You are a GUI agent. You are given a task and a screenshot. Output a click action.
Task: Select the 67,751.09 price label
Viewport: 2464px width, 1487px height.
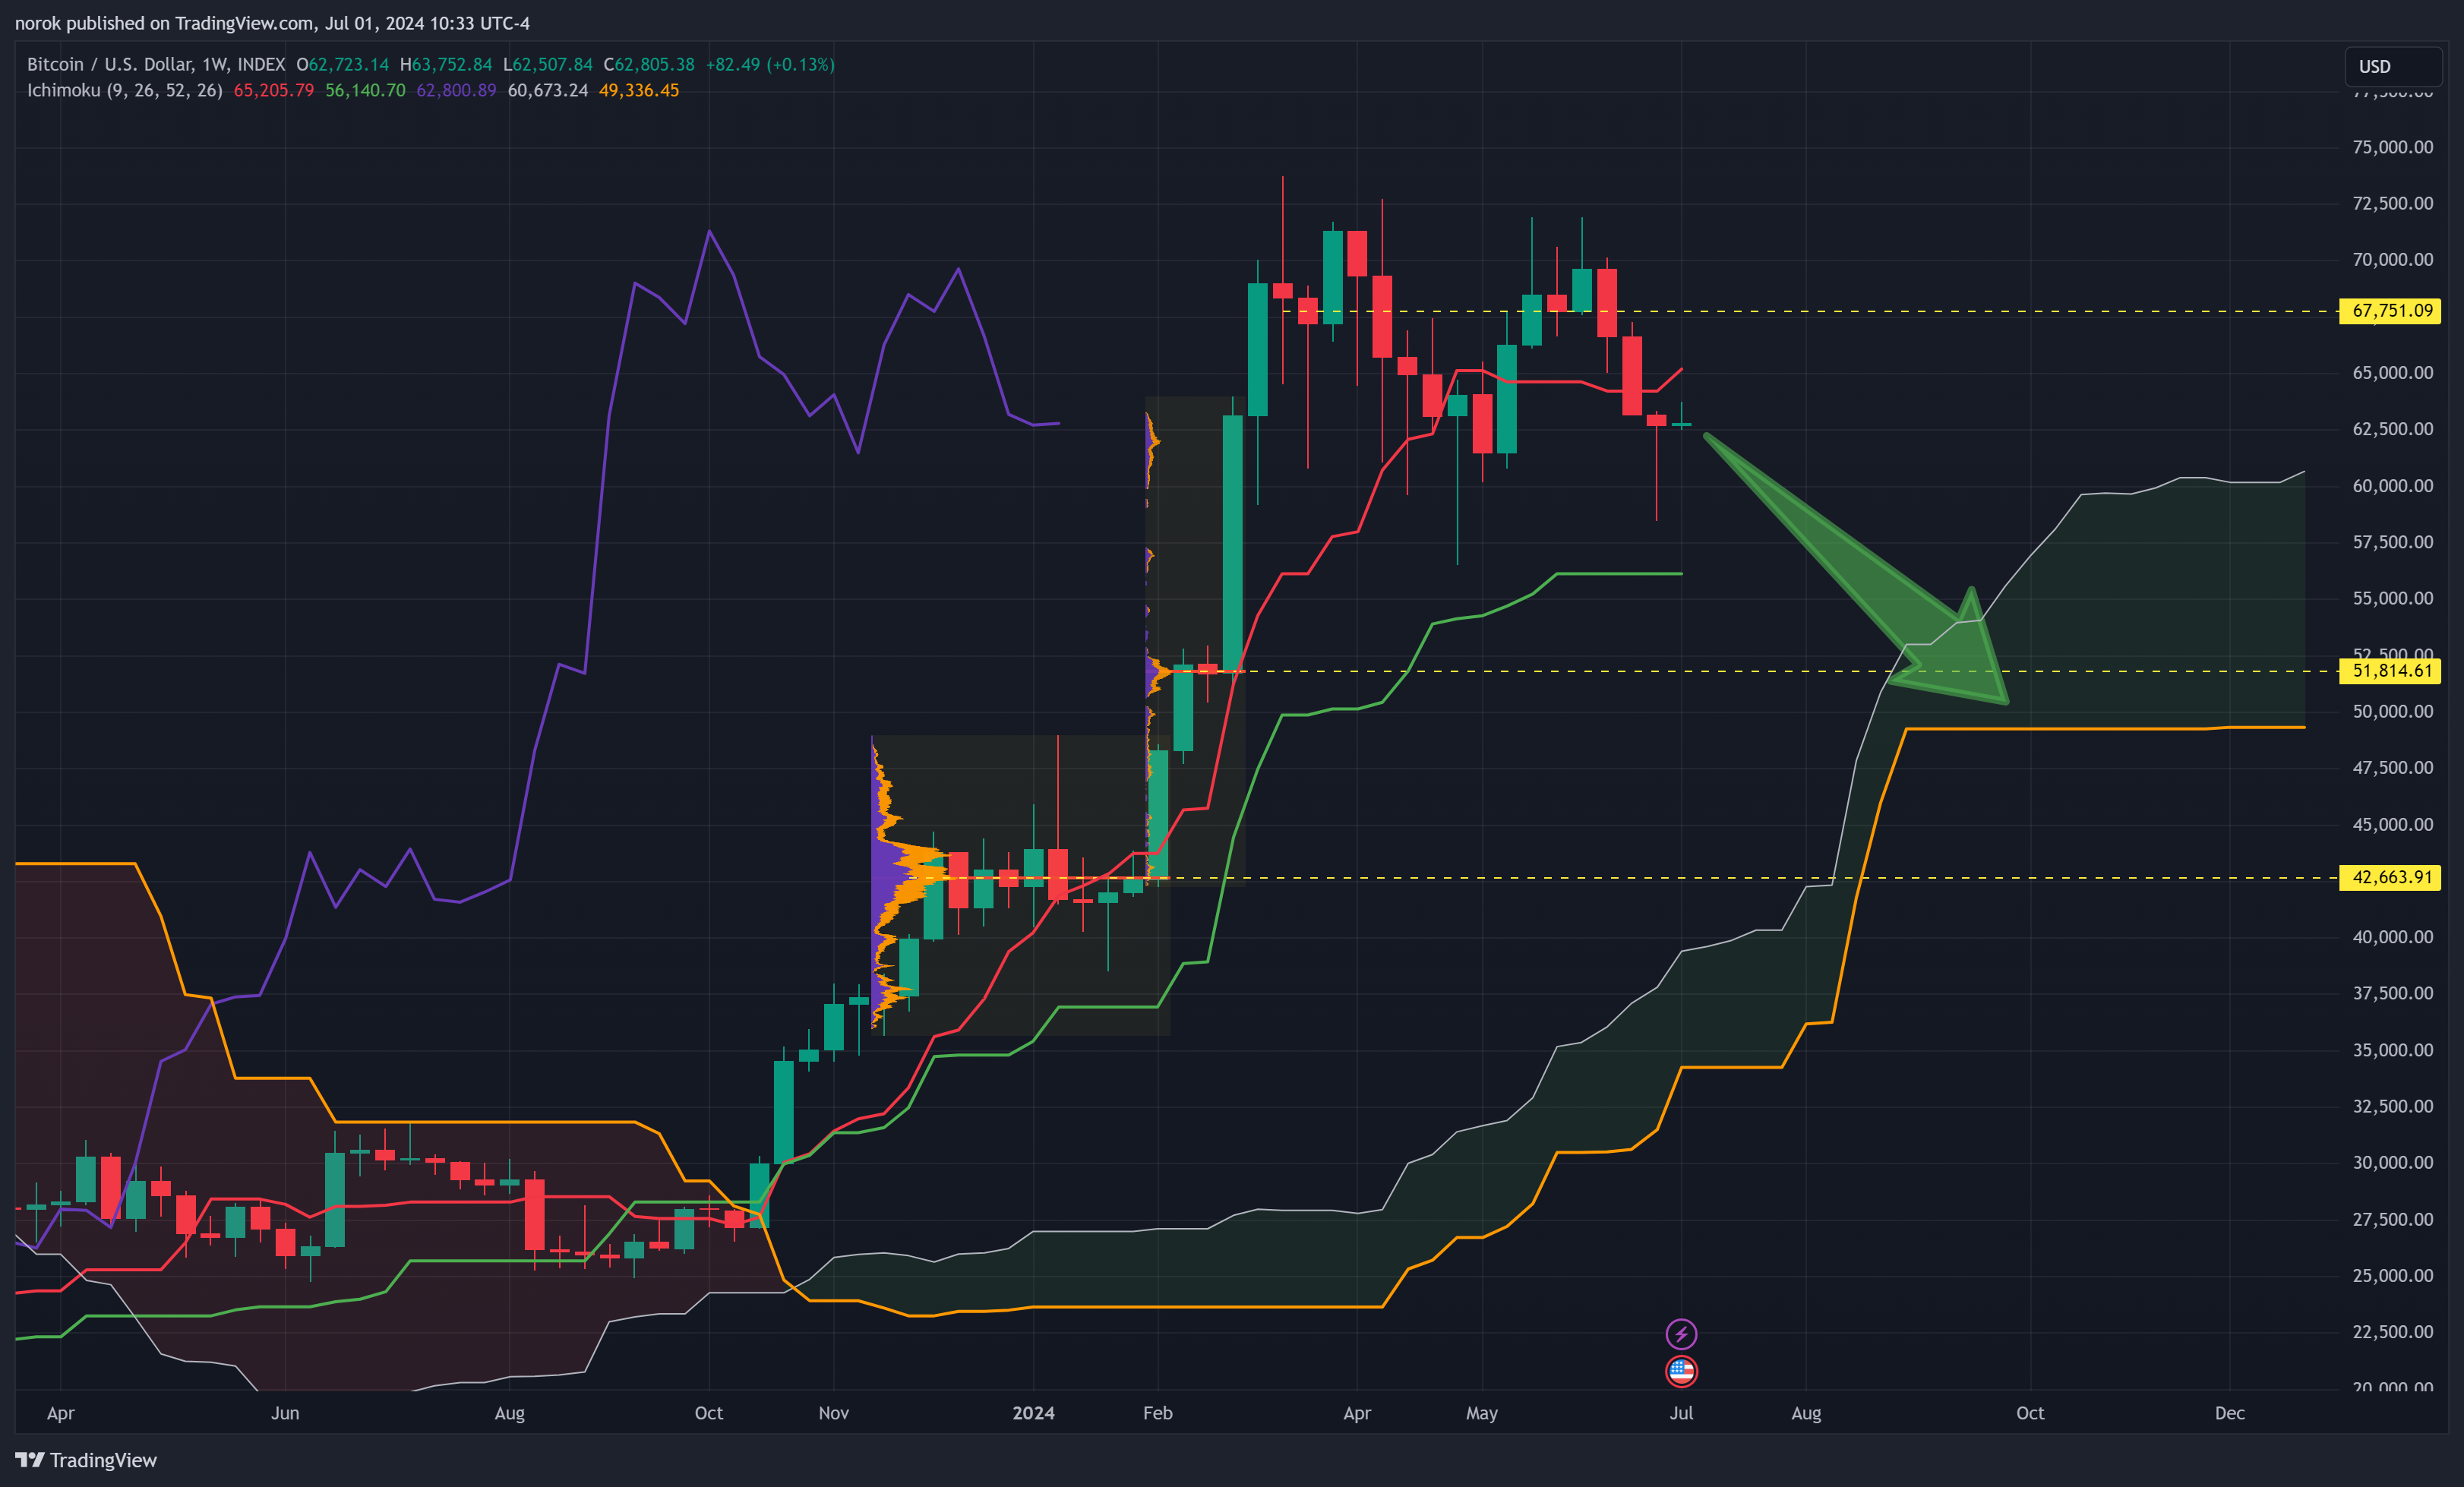point(2391,311)
